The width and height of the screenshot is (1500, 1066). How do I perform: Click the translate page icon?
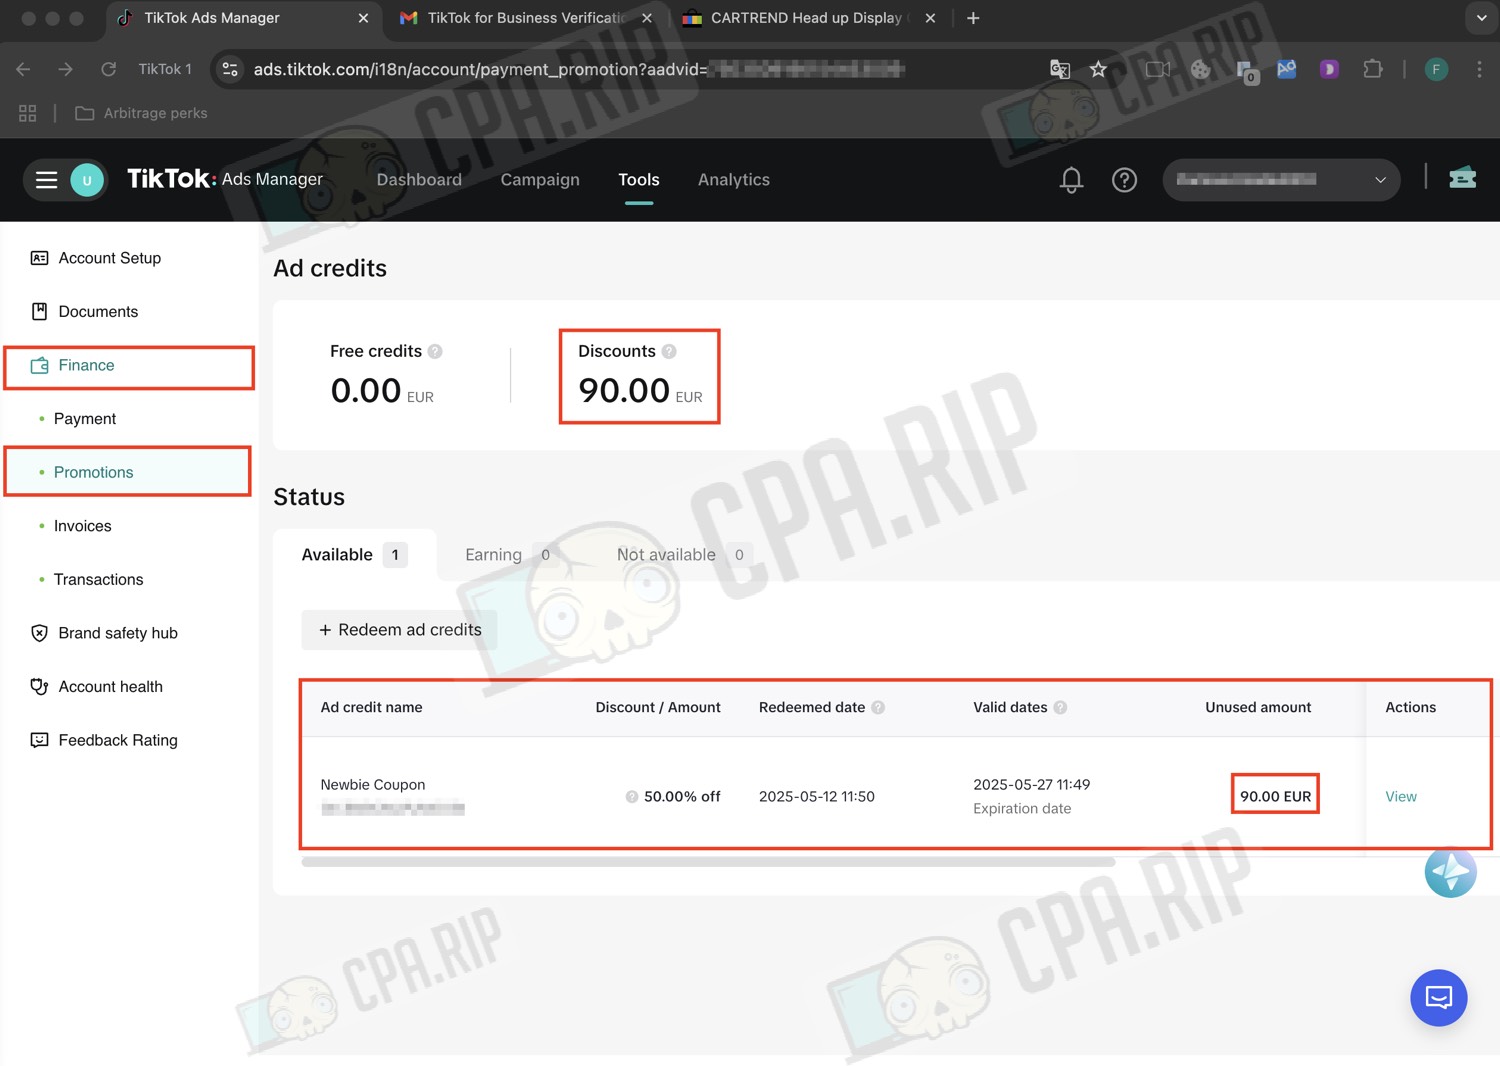[x=1060, y=69]
